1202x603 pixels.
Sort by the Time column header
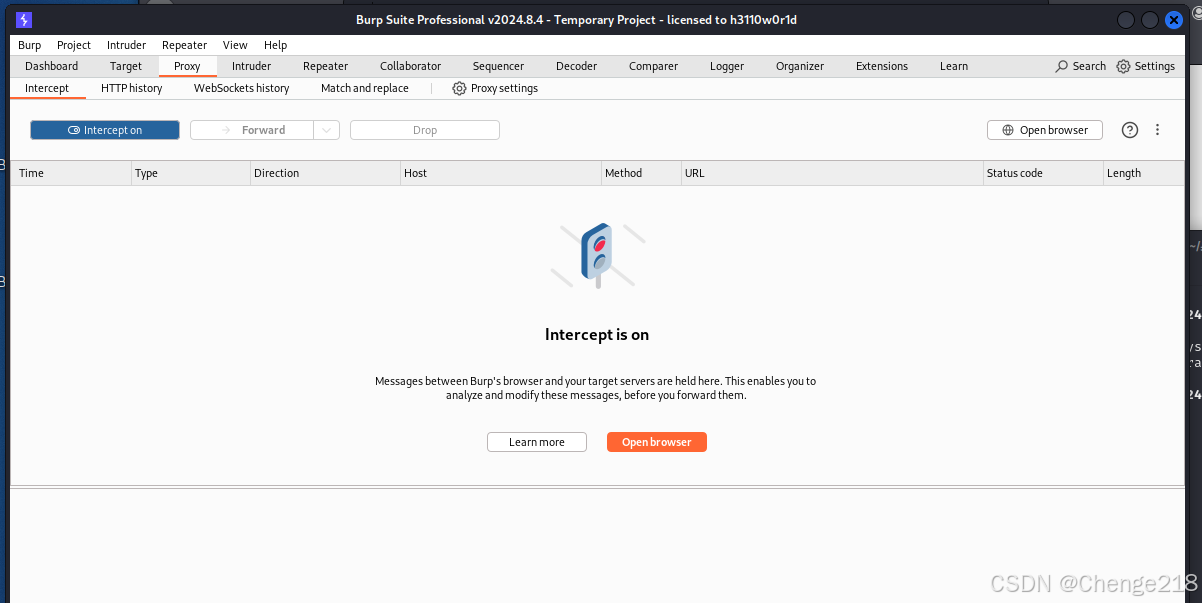point(71,173)
